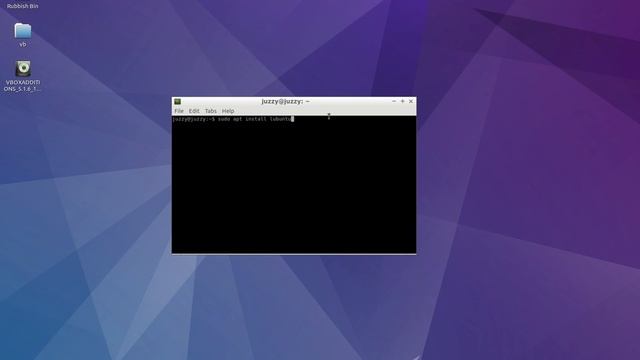
Task: Open the VBOXADDITIONS disc icon
Action: tap(23, 69)
